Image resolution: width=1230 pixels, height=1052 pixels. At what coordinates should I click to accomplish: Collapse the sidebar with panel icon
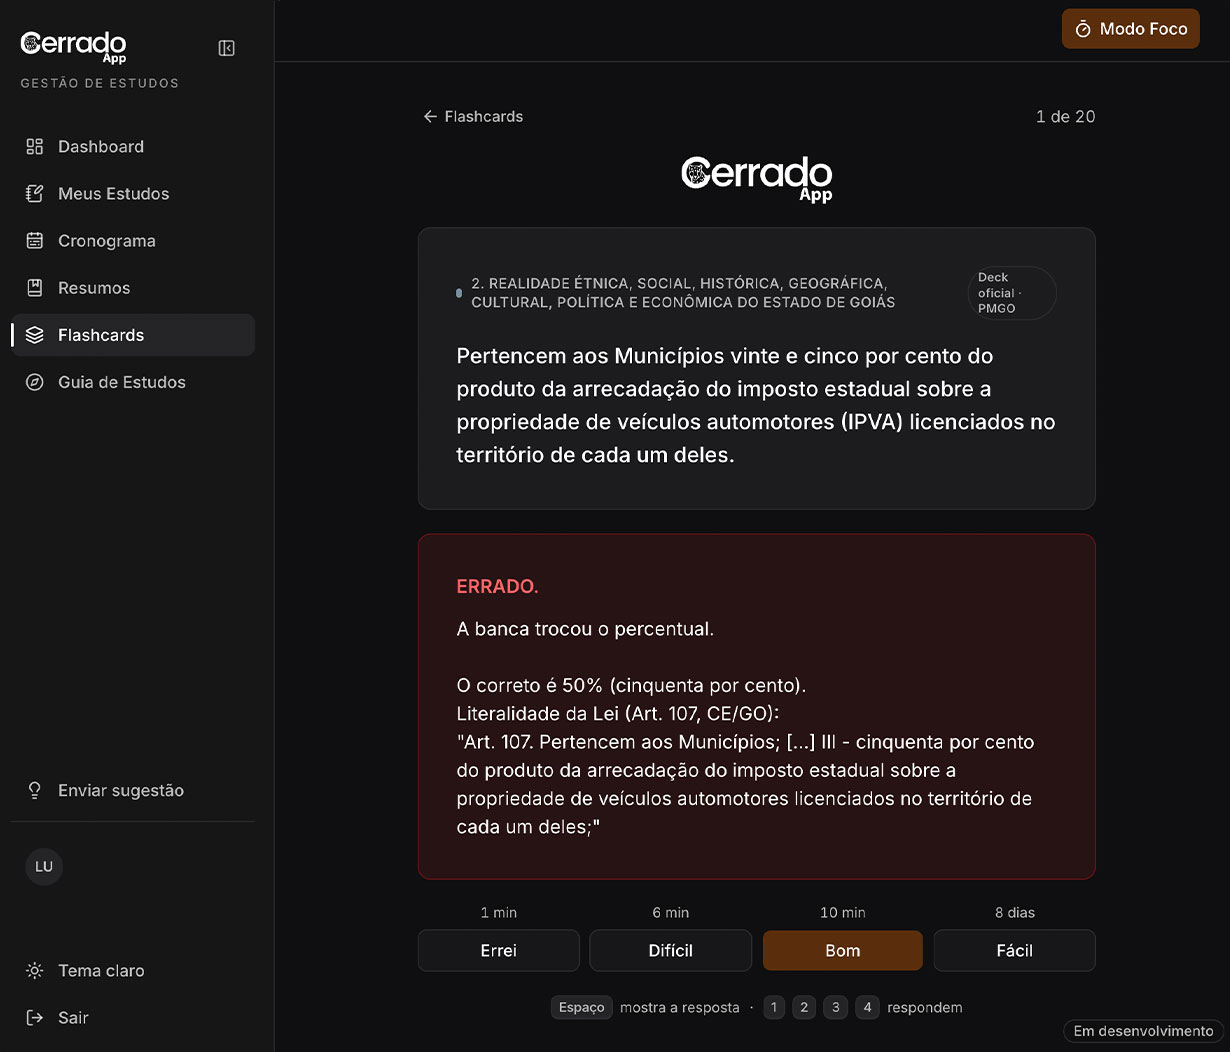(227, 48)
